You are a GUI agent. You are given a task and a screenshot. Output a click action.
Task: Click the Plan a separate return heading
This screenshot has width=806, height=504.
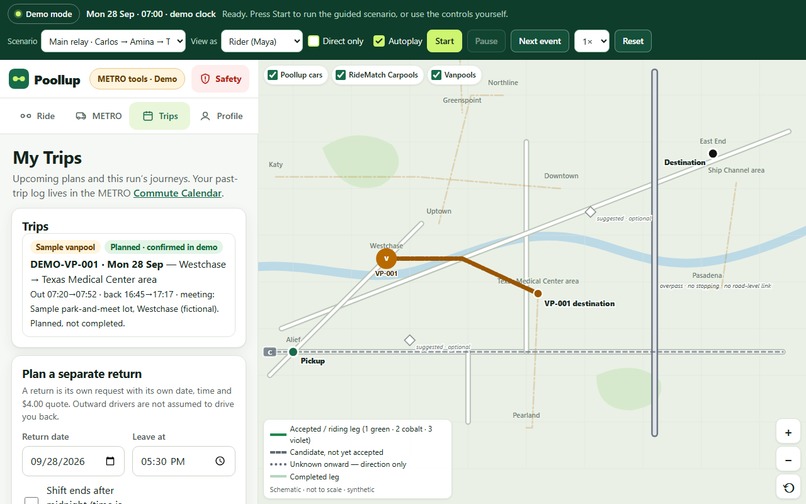[82, 374]
